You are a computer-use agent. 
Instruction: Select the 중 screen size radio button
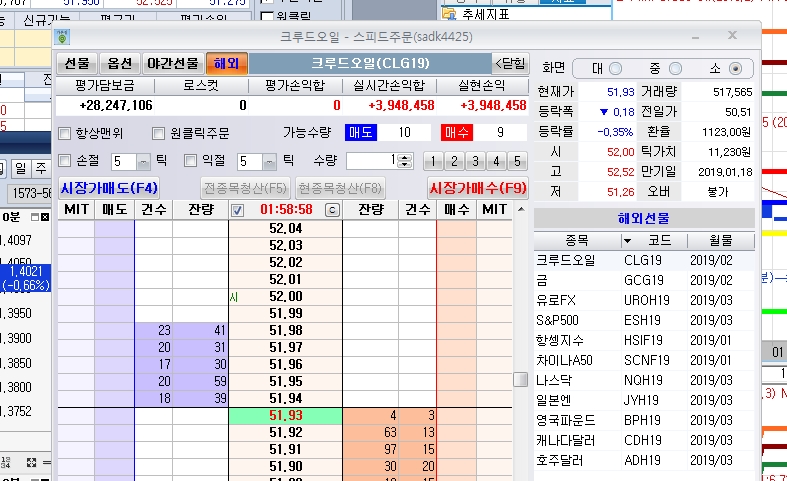tap(676, 68)
